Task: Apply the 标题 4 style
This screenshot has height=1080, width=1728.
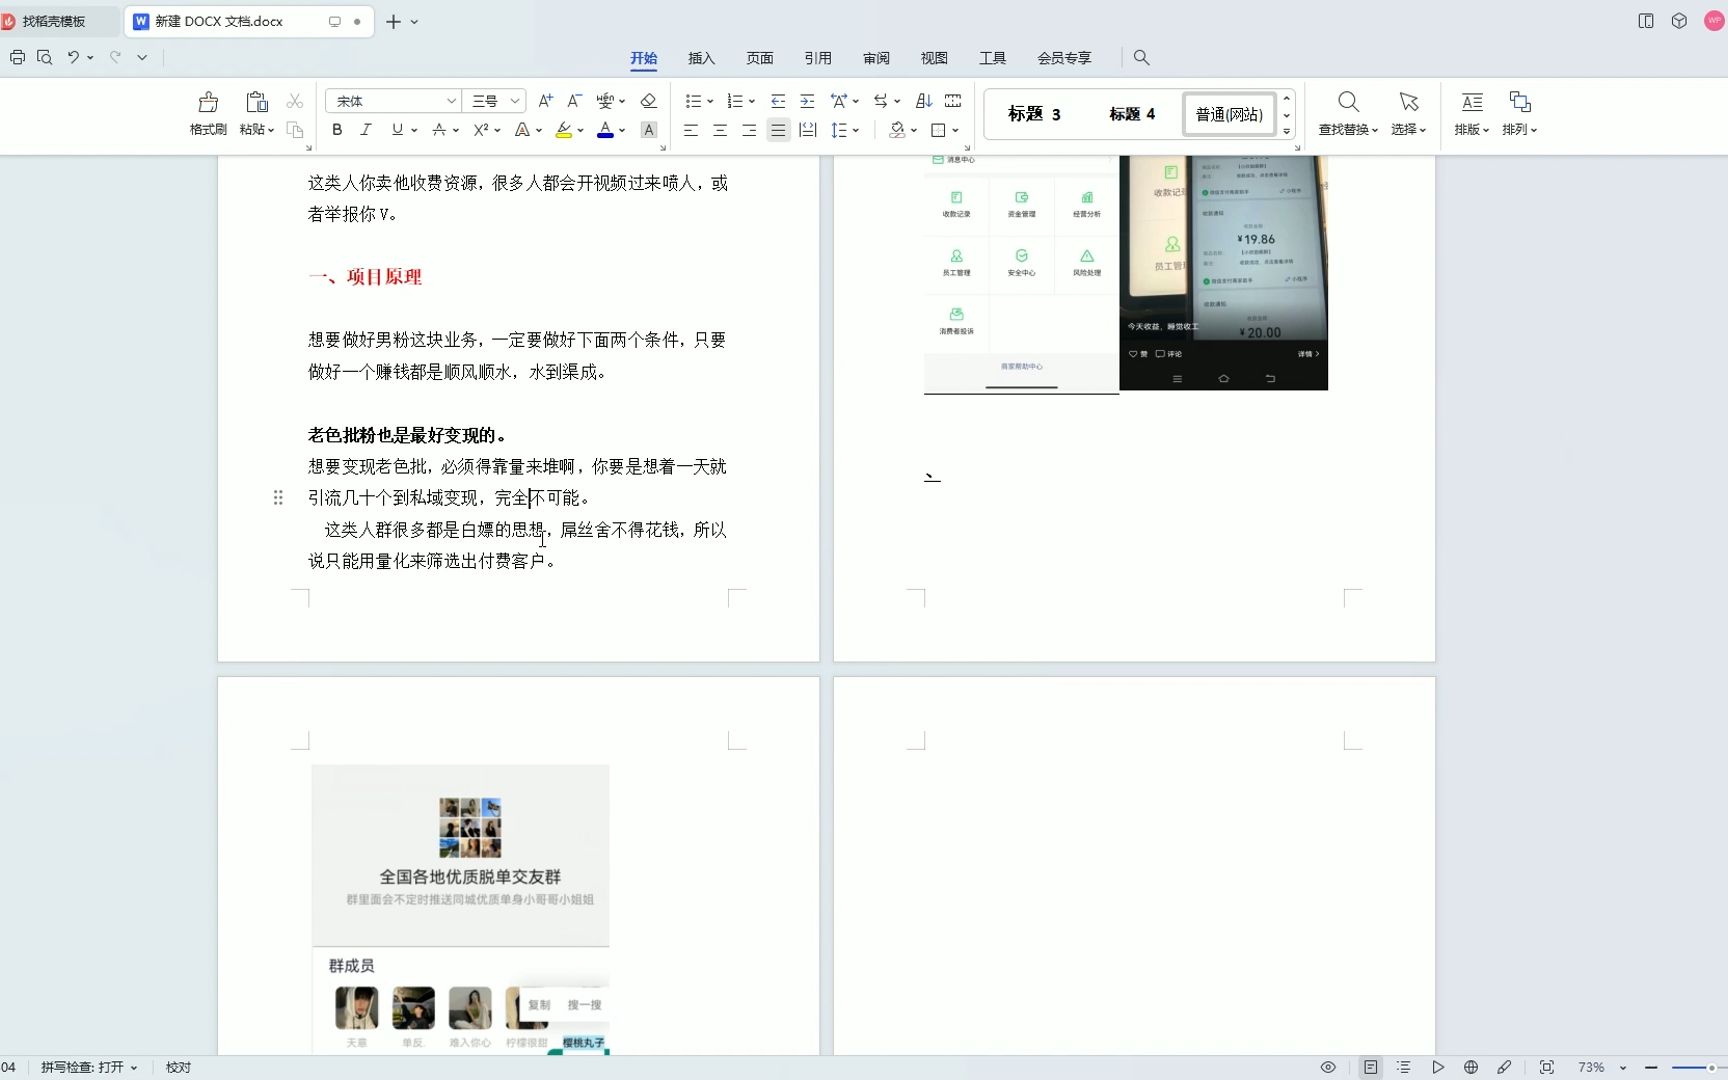Action: (1132, 114)
